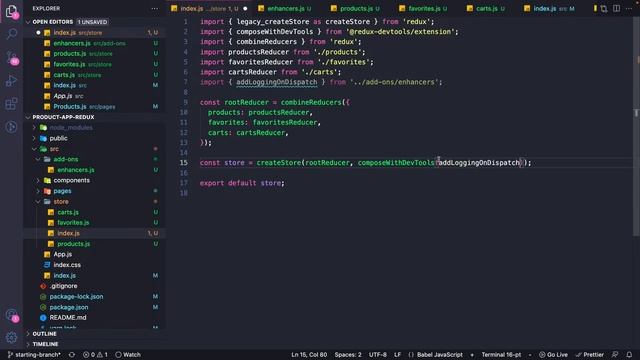Viewport: 640px width, 360px height.
Task: Open package-lock.json in file tree
Action: pos(76,297)
